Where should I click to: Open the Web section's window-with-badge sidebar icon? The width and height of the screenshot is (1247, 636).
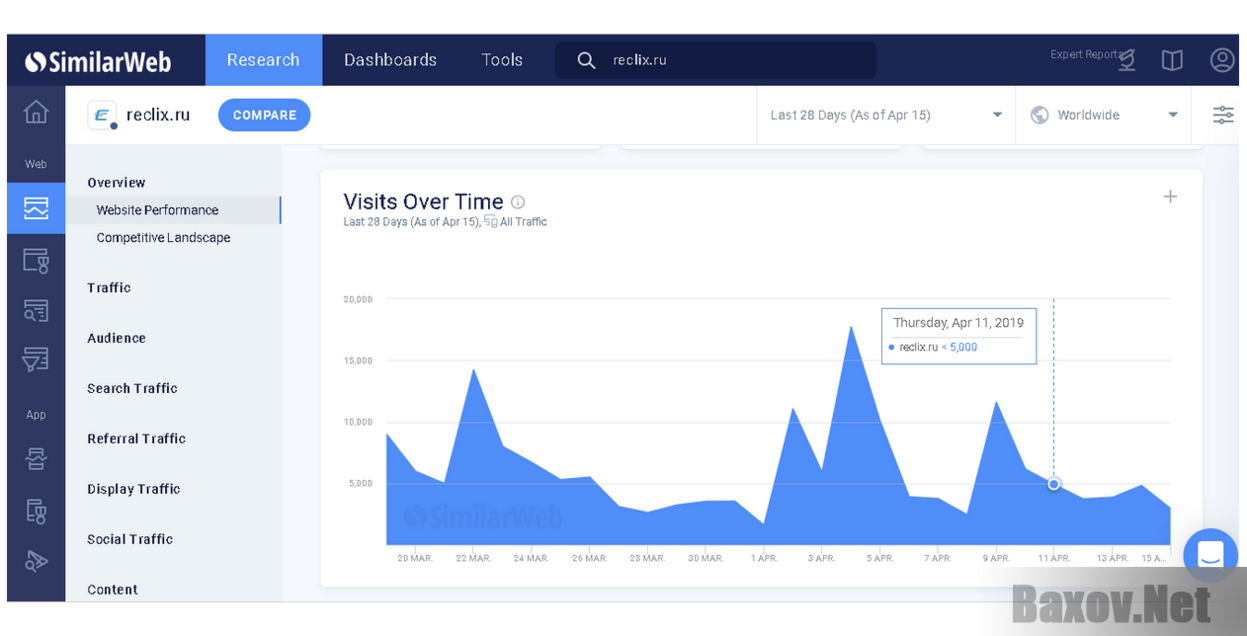point(36,261)
